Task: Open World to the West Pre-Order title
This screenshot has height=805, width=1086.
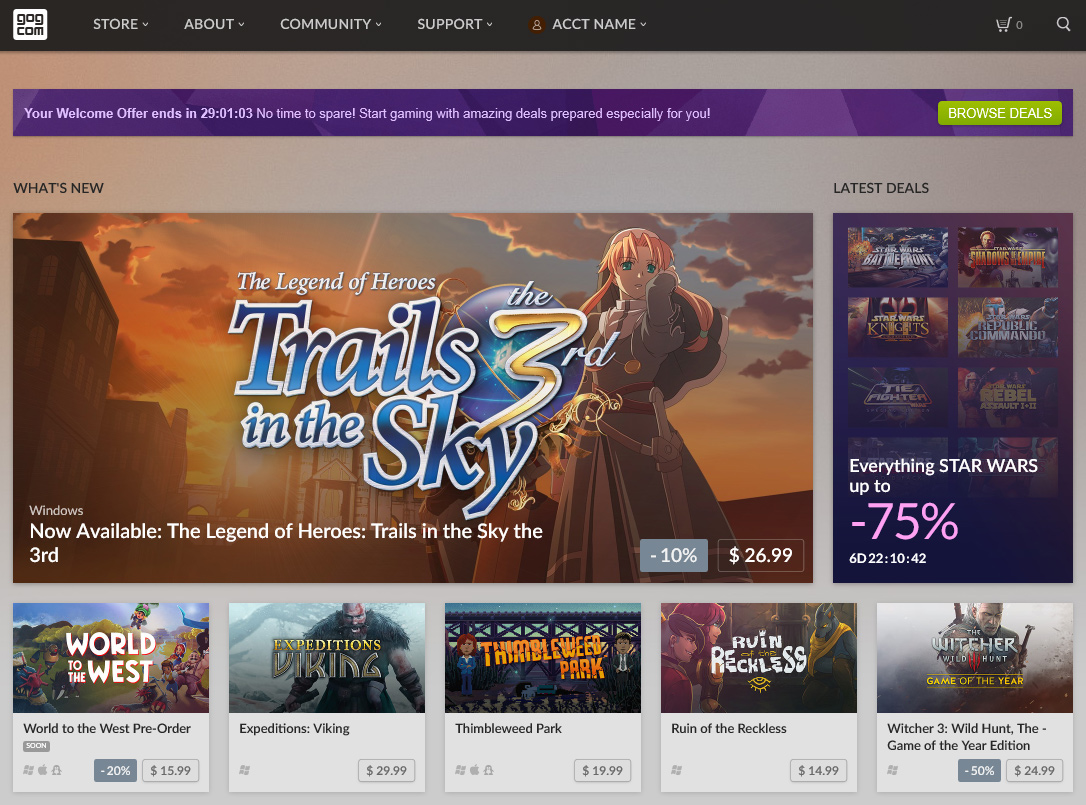Action: tap(107, 728)
